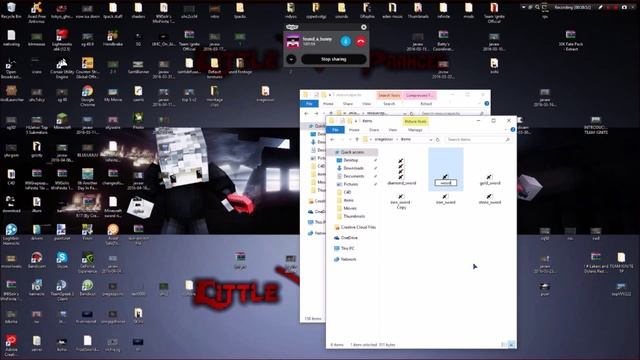Open the Recycle Bin desktop icon
The image size is (640, 360).
[11, 10]
